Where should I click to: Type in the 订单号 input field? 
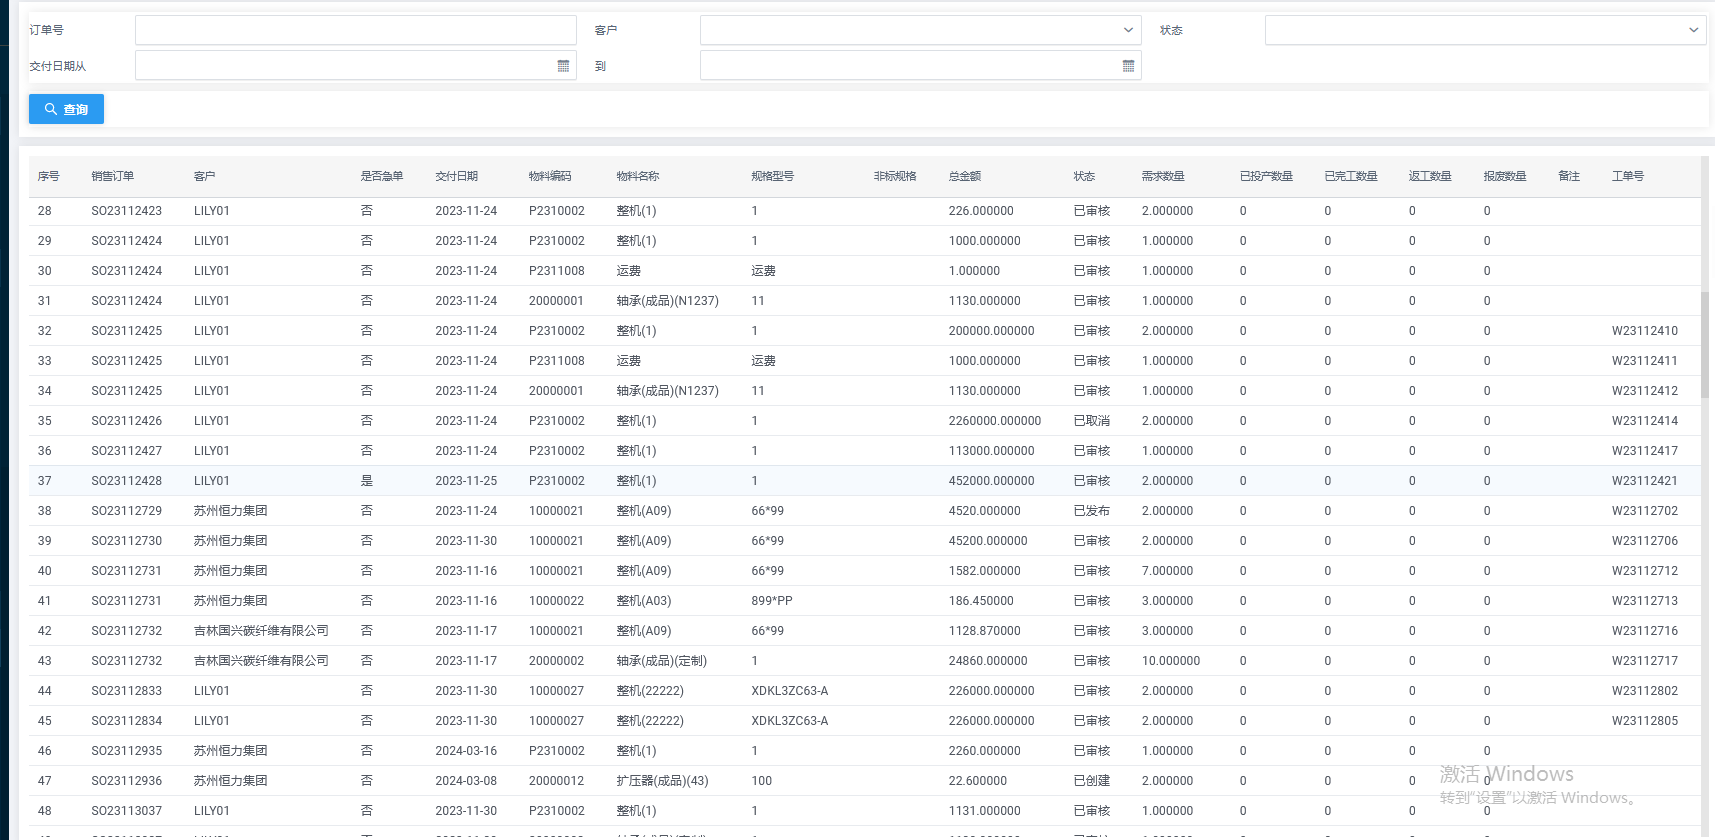tap(355, 30)
